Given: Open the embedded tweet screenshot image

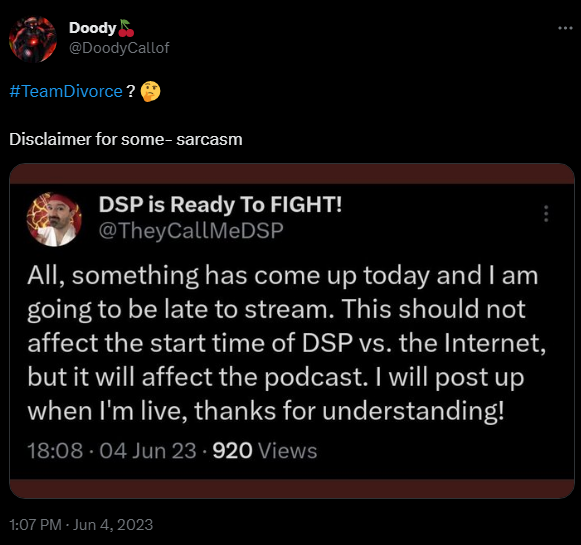Looking at the screenshot, I should (292, 331).
